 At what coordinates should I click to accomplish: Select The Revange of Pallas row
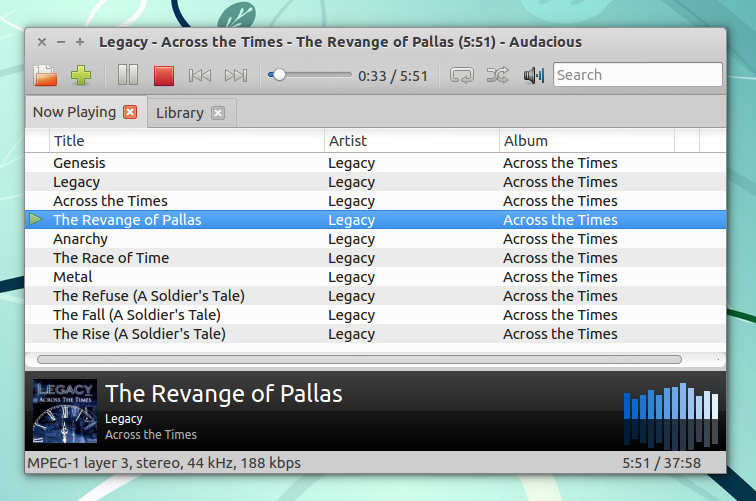(376, 220)
